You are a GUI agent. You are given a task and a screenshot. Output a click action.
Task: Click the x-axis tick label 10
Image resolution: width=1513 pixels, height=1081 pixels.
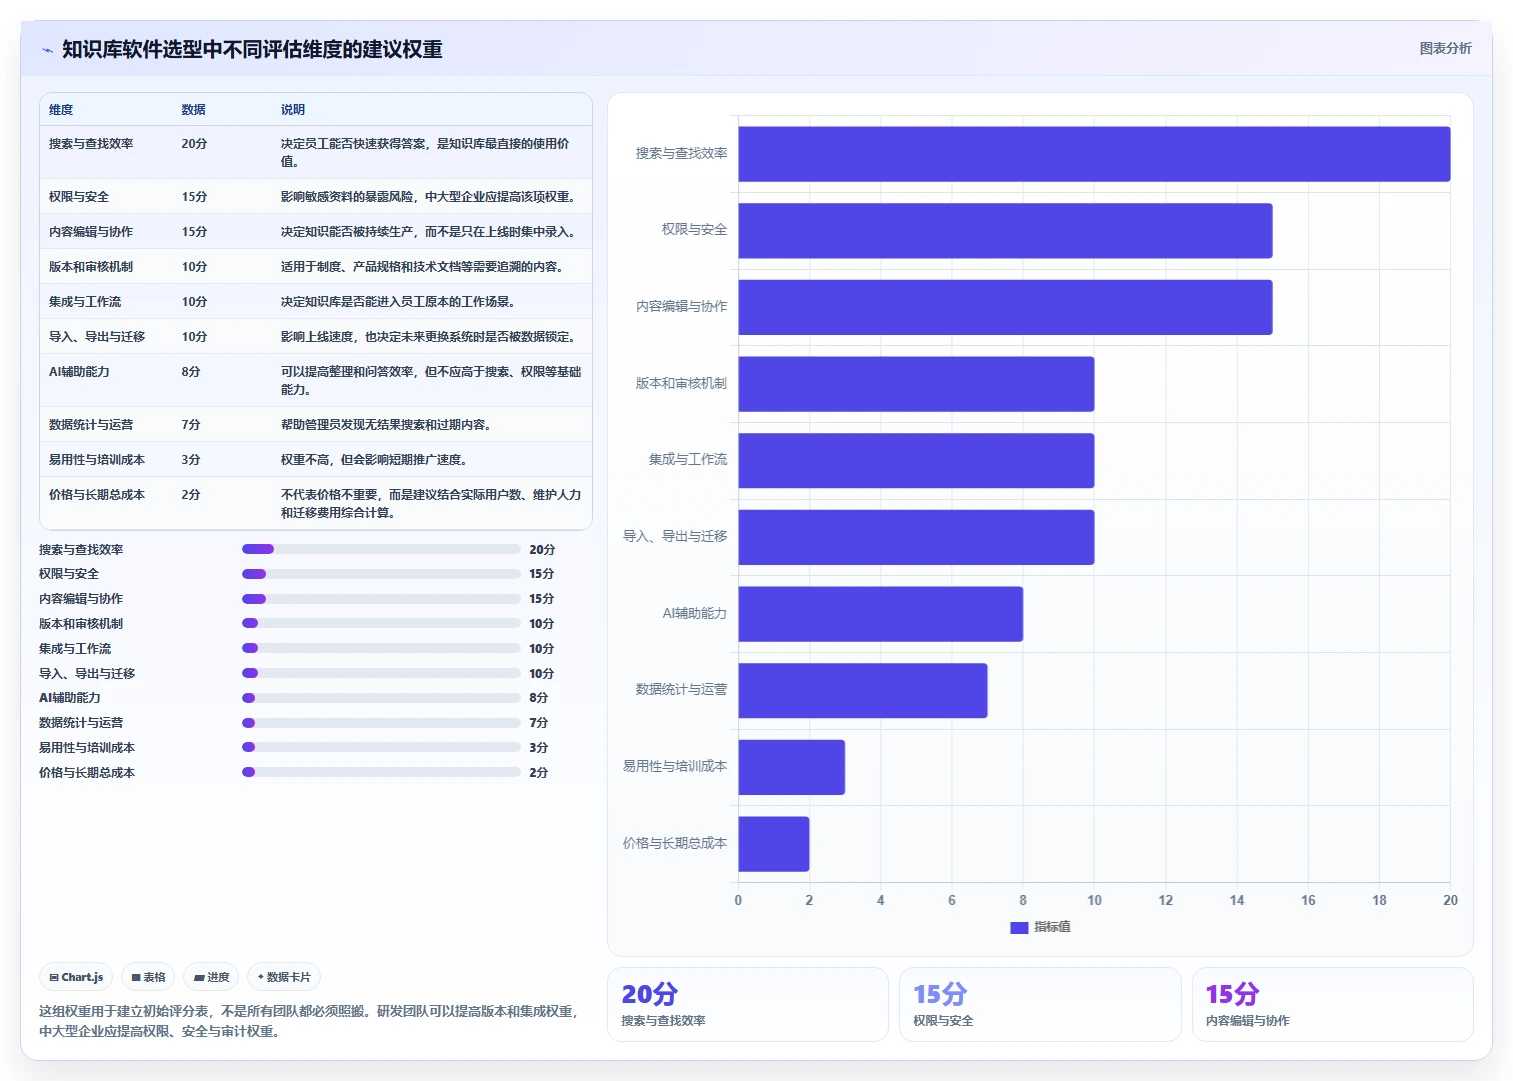click(x=1094, y=900)
